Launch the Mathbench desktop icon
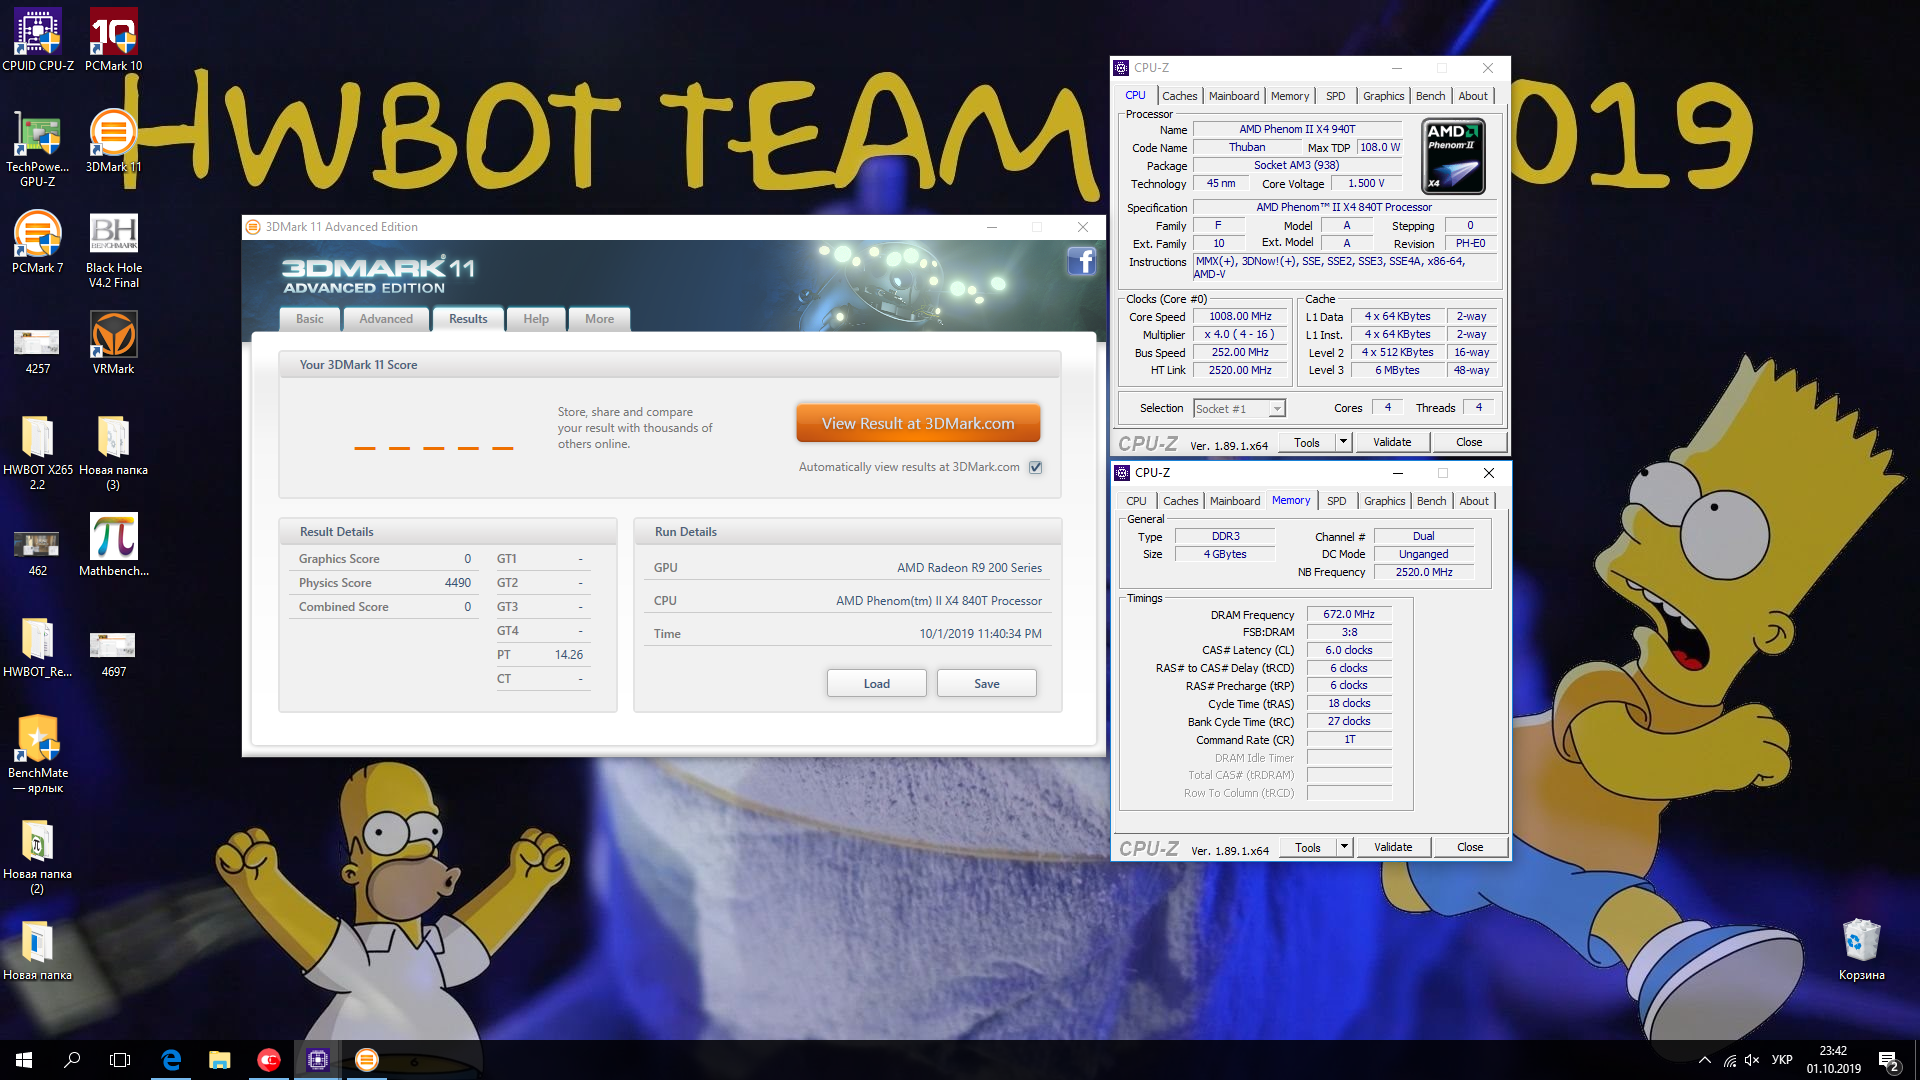 click(113, 545)
